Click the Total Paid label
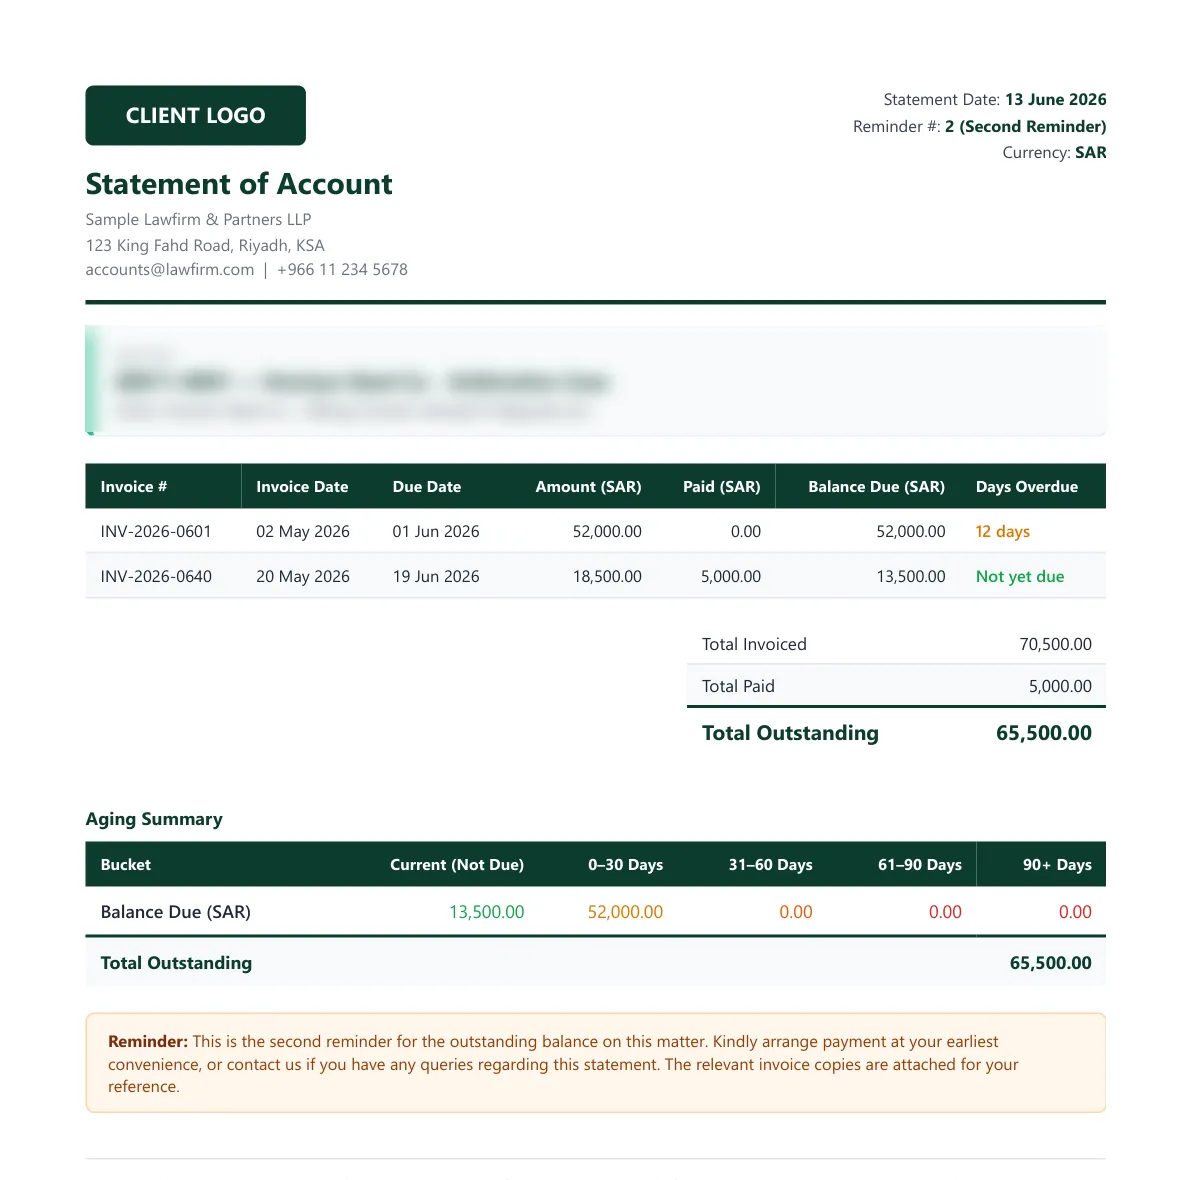 [x=738, y=686]
